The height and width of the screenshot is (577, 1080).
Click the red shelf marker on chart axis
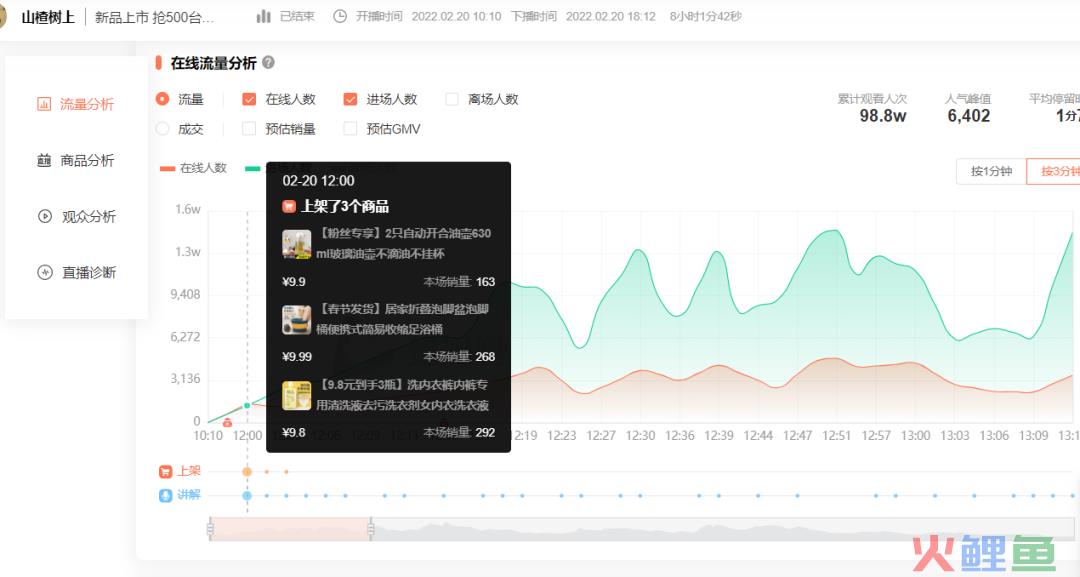click(227, 423)
